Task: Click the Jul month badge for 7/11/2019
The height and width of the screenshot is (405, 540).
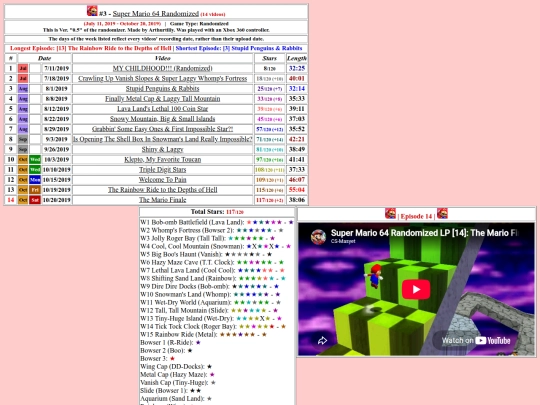Action: [x=23, y=68]
